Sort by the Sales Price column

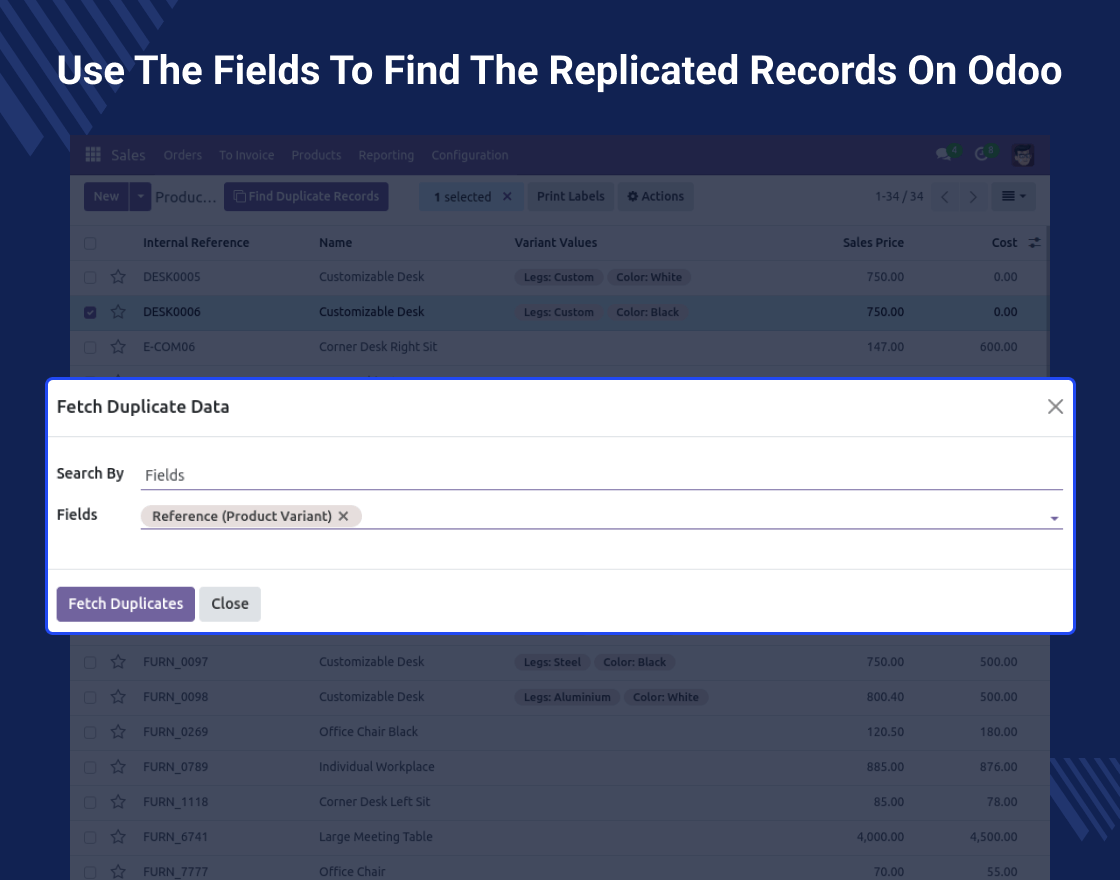tap(873, 243)
